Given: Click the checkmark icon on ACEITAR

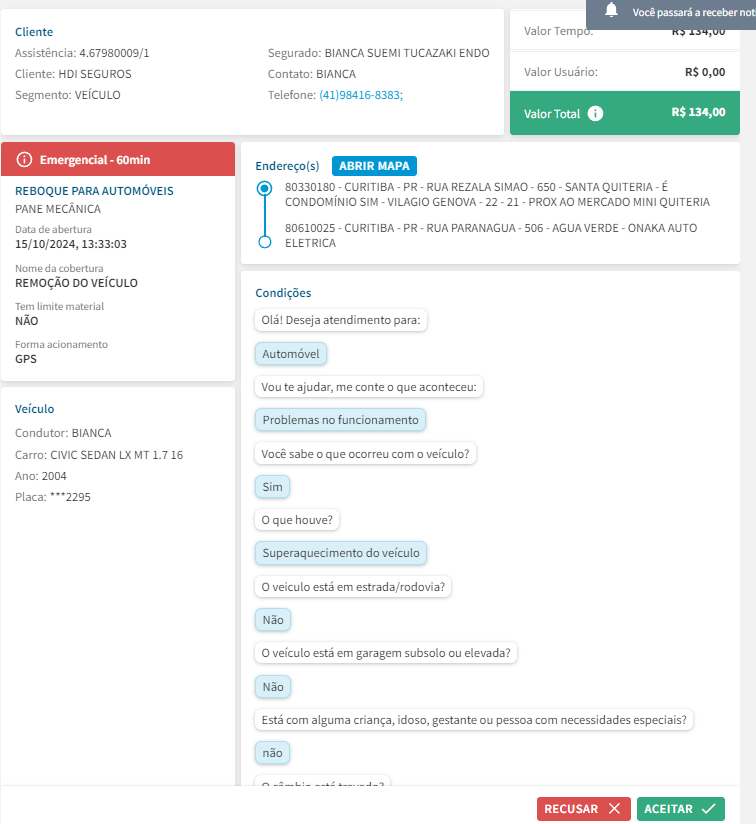Looking at the screenshot, I should 709,808.
